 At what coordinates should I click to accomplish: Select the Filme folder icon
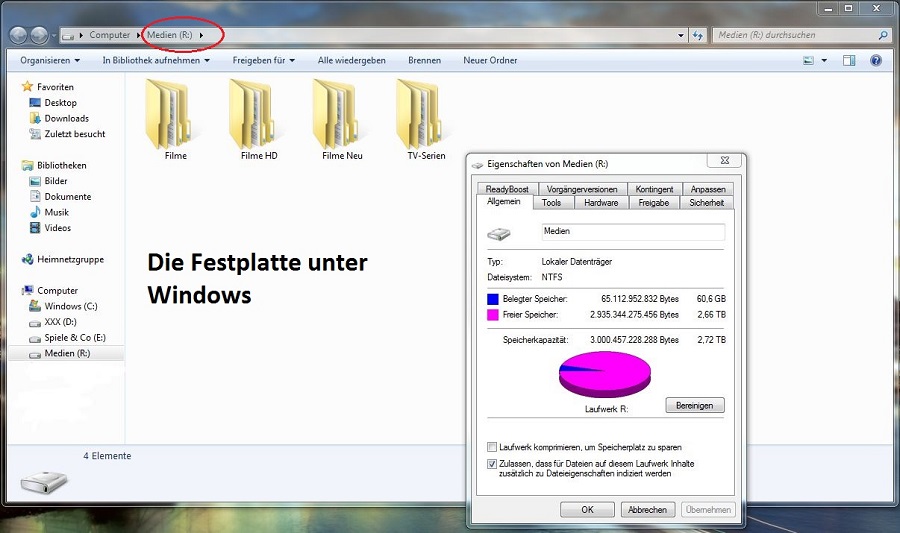pyautogui.click(x=168, y=114)
